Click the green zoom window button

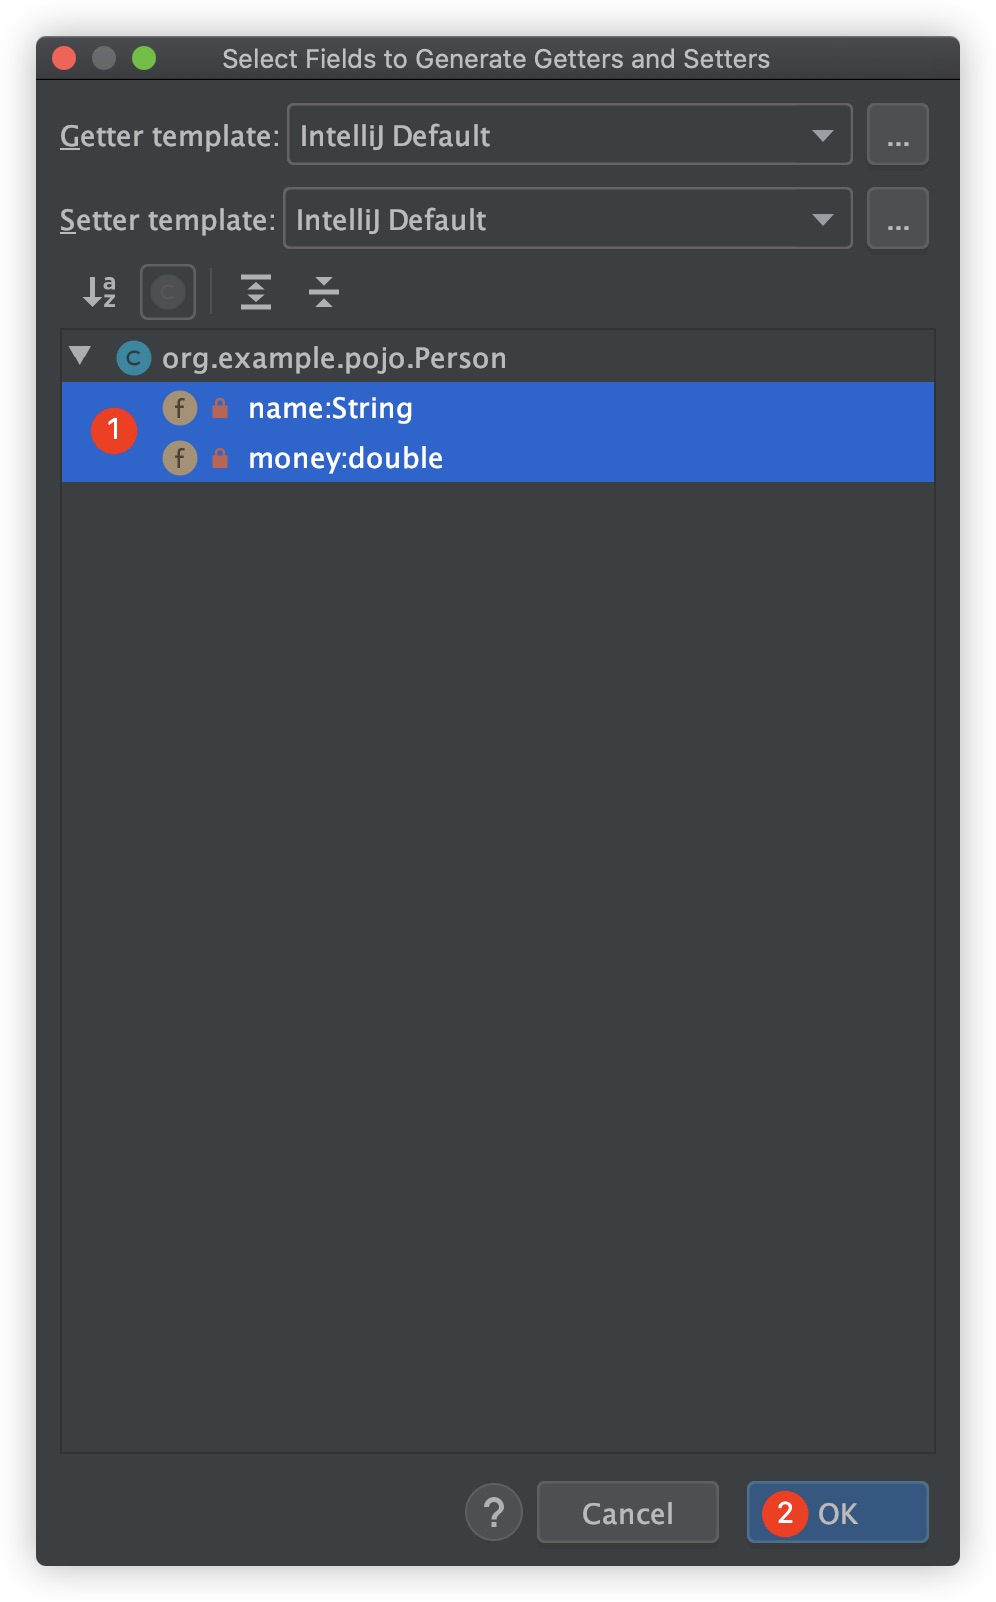click(144, 59)
